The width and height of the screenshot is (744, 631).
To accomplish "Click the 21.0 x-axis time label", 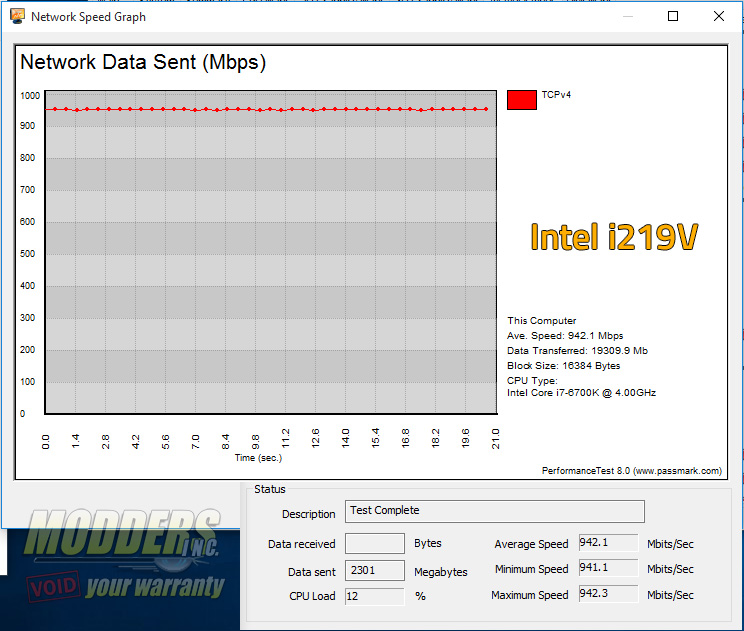I will (x=496, y=439).
